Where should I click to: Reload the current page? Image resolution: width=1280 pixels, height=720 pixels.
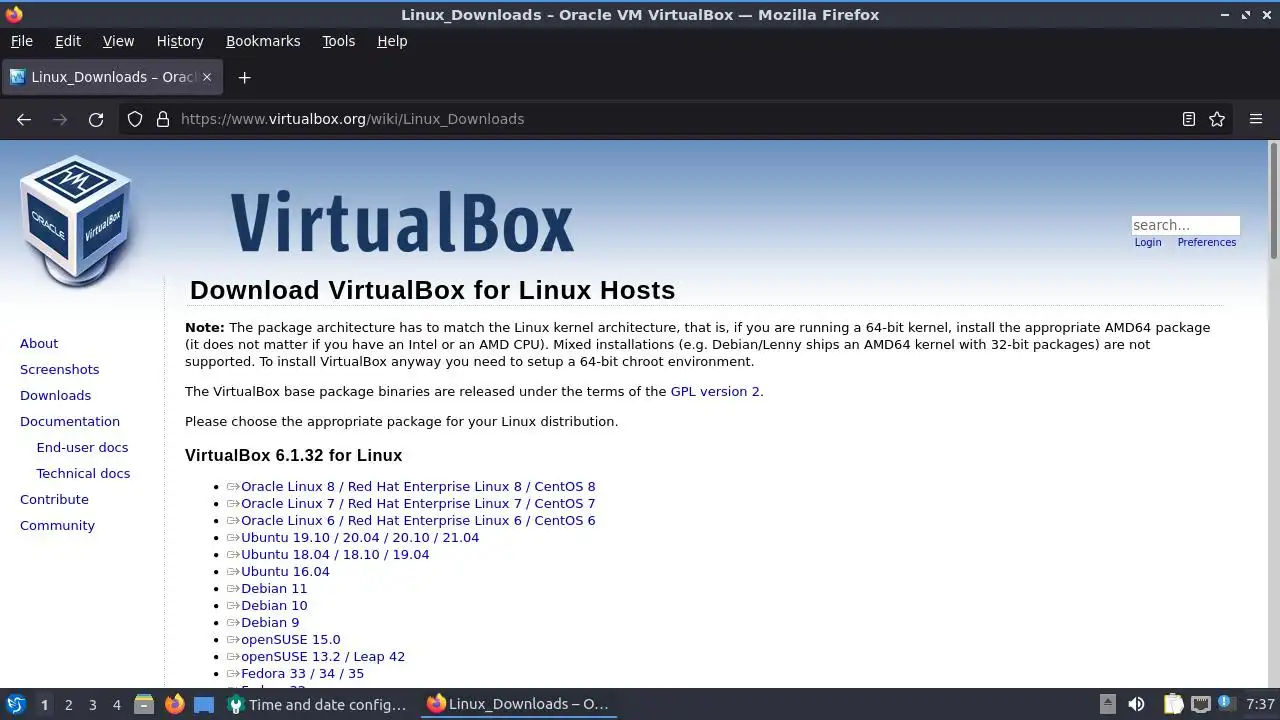tap(96, 119)
